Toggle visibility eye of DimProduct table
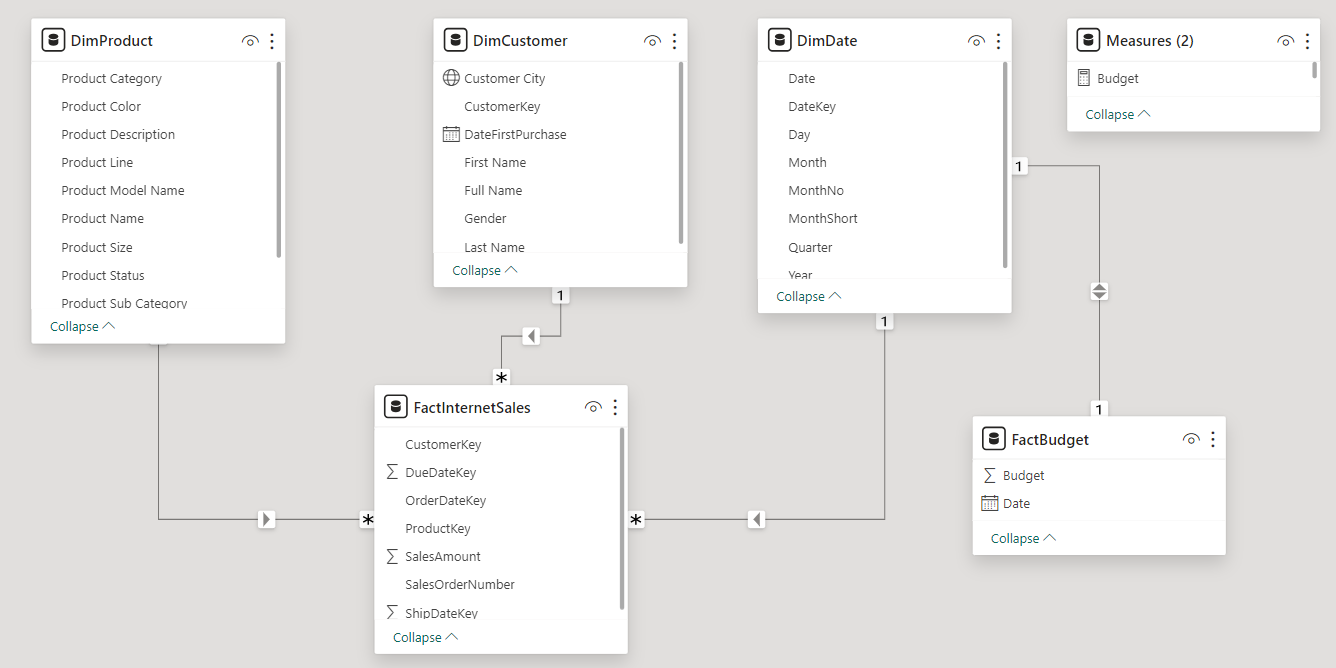Screen dimensions: 1336x668 pos(250,41)
